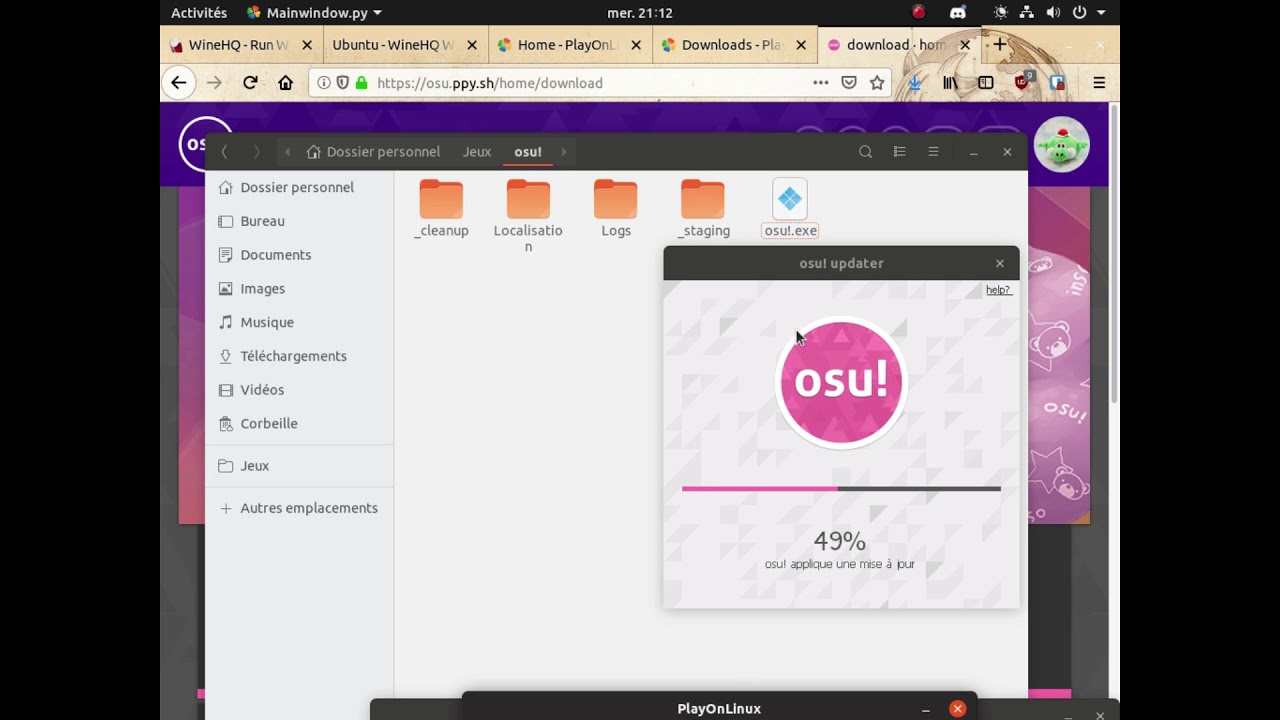Select the download · home osu tab
The width and height of the screenshot is (1280, 720).
(x=899, y=45)
